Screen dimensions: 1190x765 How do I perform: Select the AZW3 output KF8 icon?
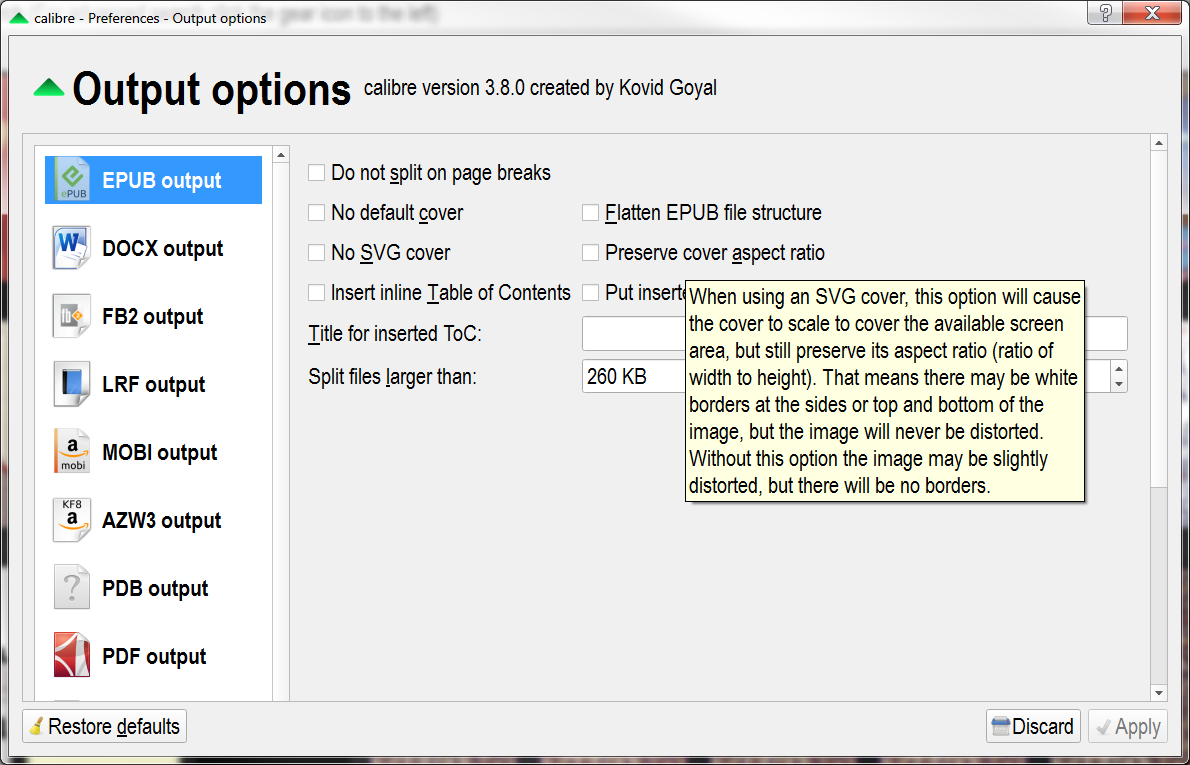point(72,520)
